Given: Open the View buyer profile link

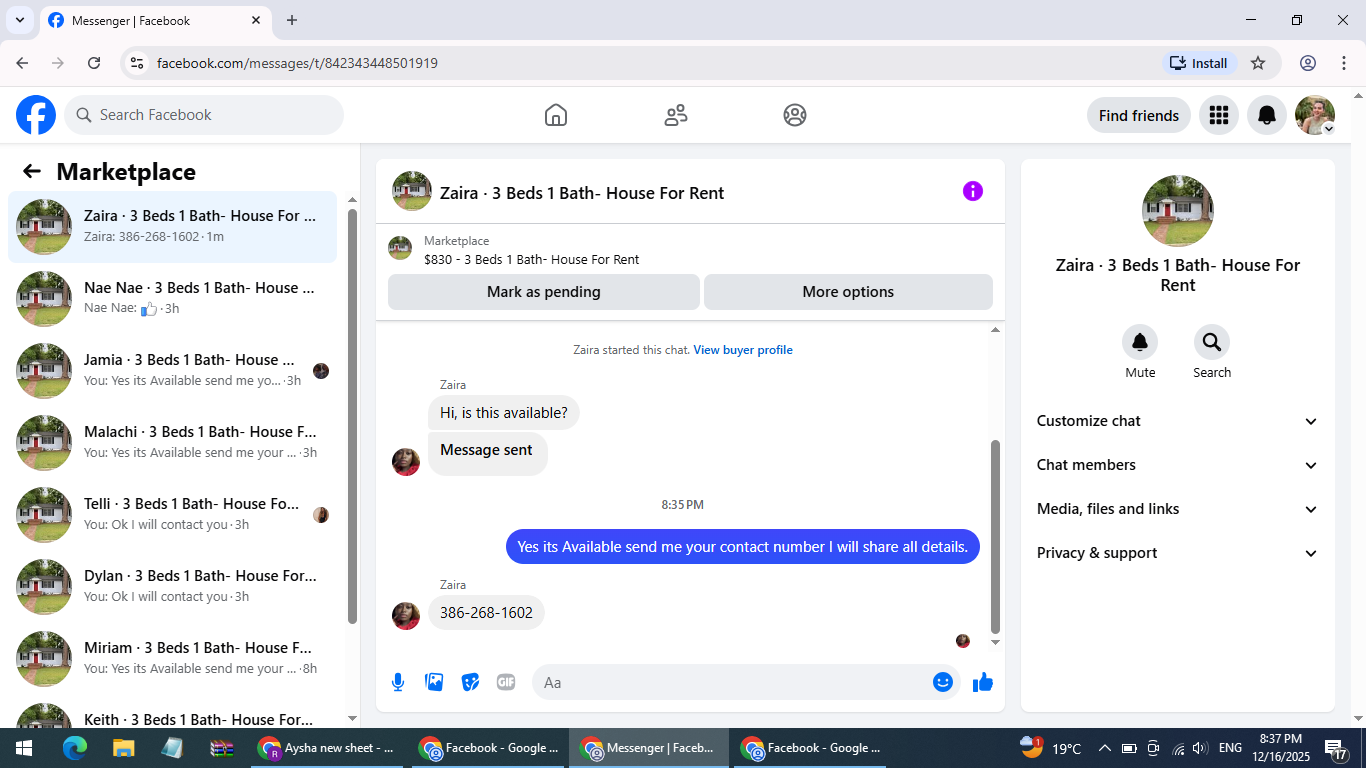Looking at the screenshot, I should pyautogui.click(x=743, y=350).
